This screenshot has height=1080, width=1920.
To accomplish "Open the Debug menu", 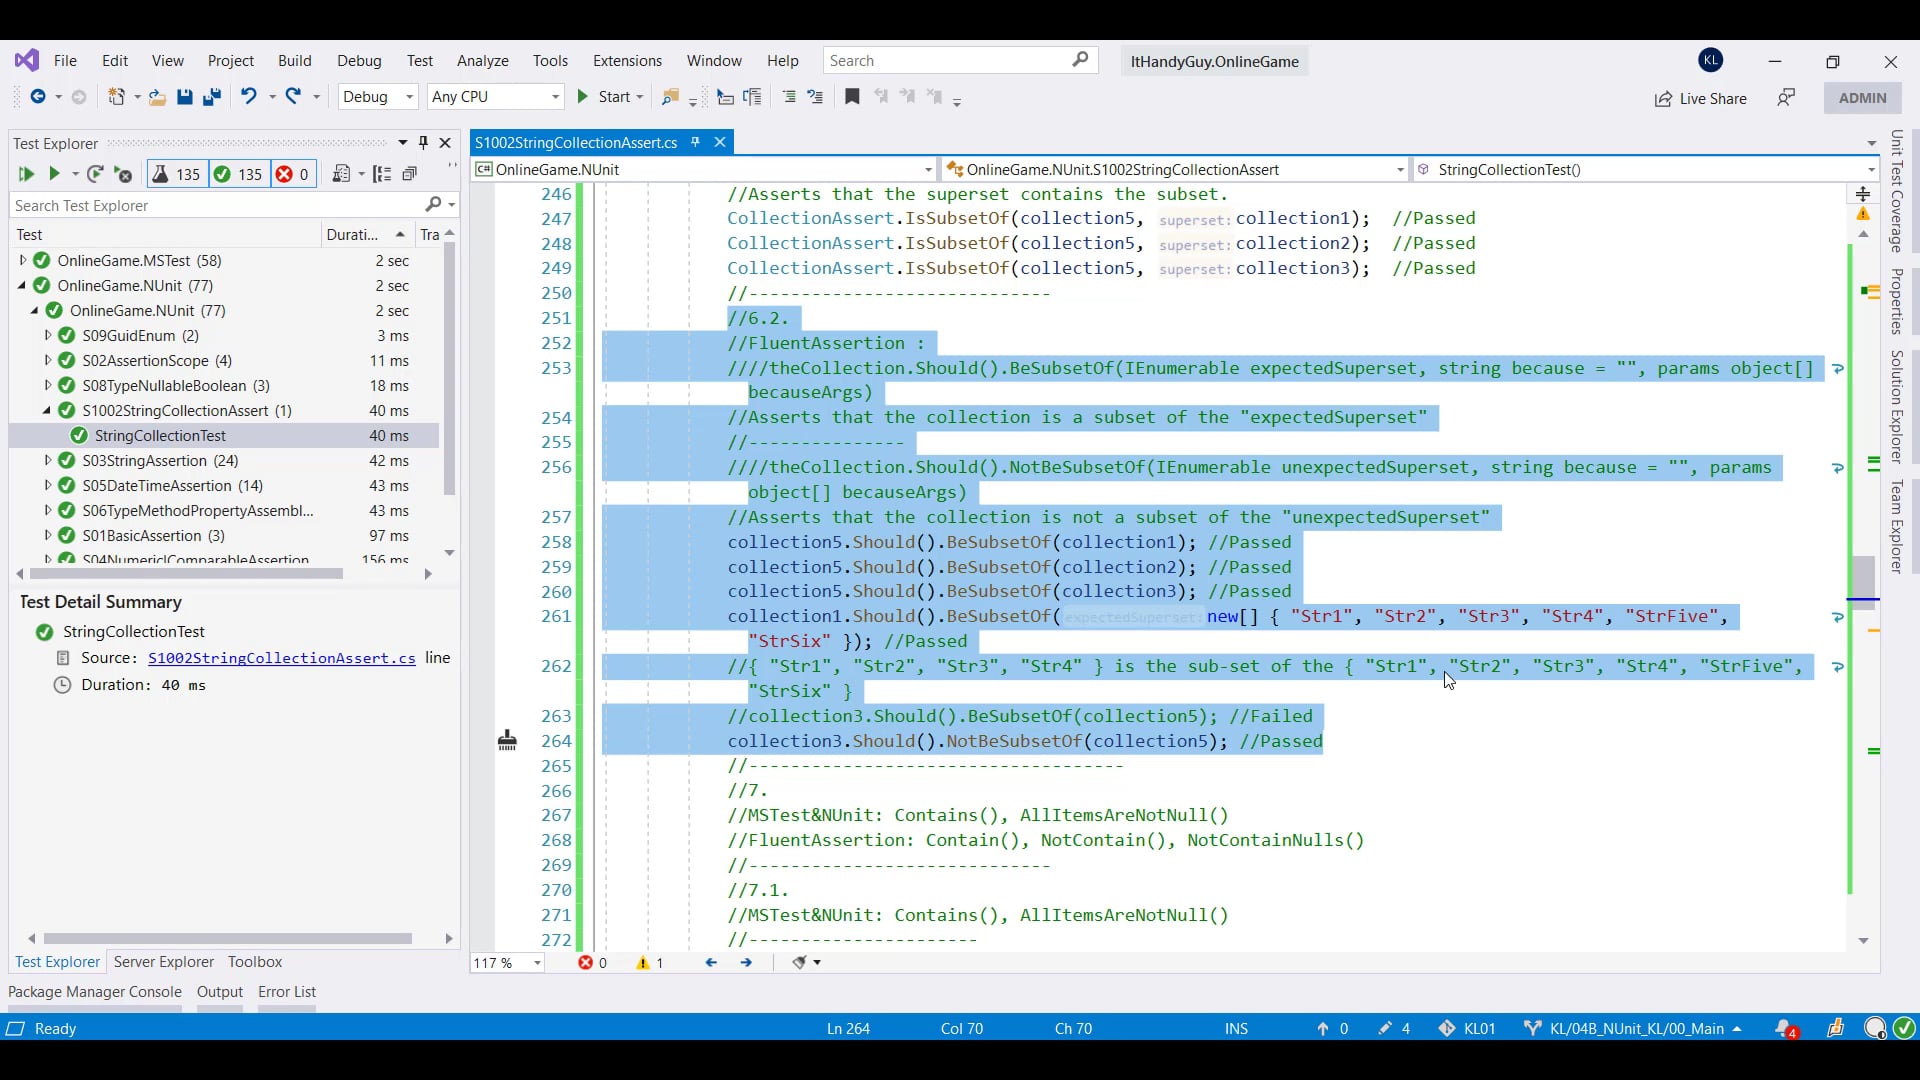I will tap(359, 61).
